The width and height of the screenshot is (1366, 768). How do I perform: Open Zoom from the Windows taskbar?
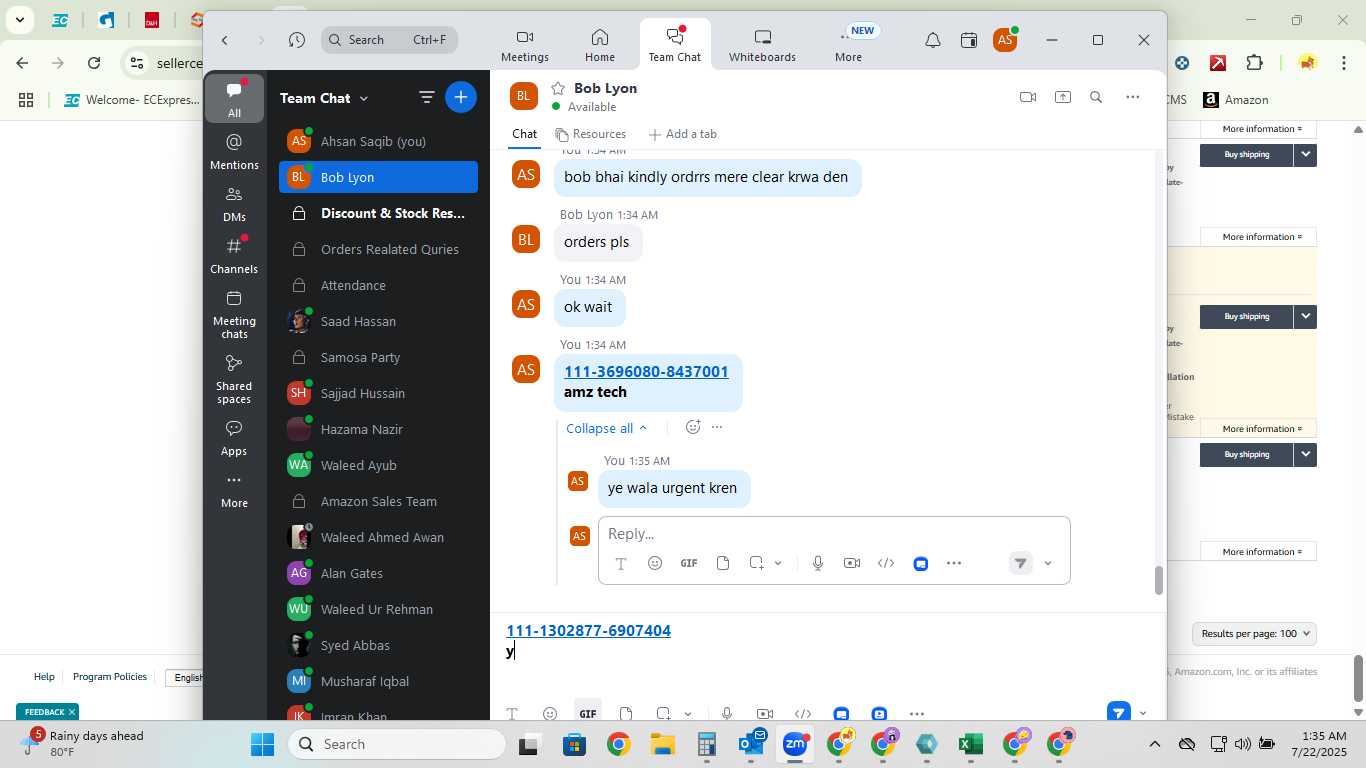(x=795, y=744)
